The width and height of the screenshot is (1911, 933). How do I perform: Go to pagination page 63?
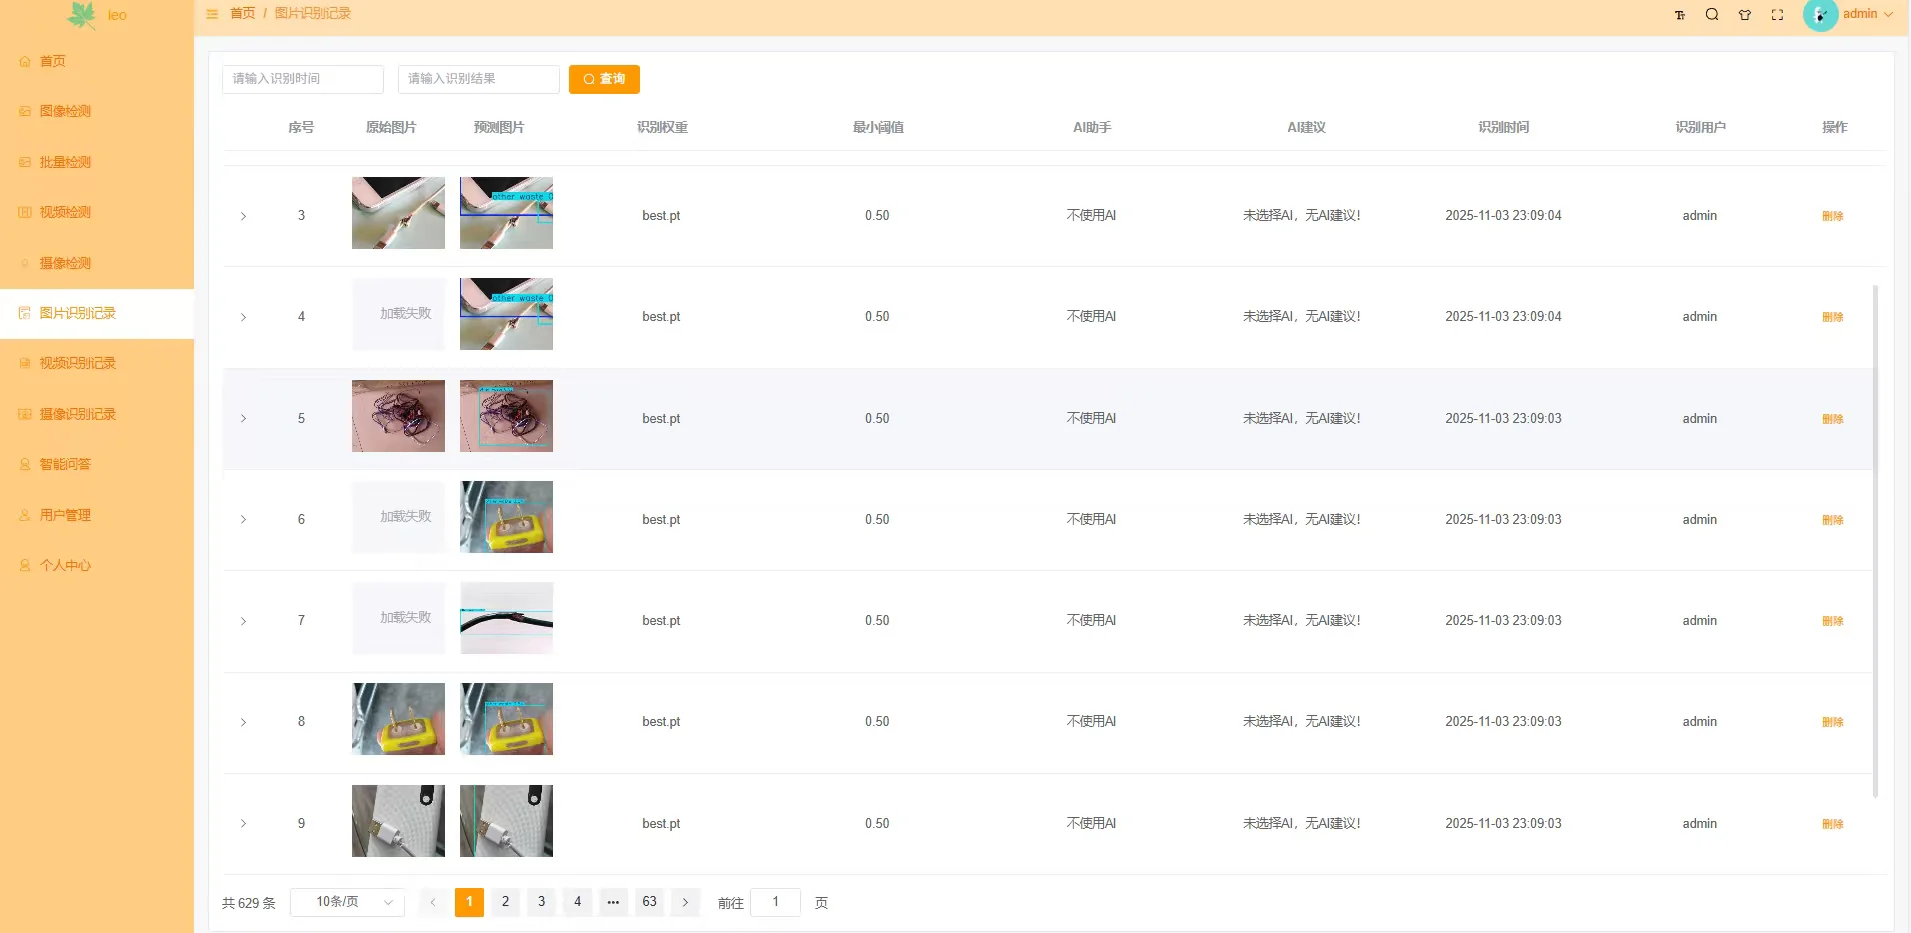pos(648,901)
